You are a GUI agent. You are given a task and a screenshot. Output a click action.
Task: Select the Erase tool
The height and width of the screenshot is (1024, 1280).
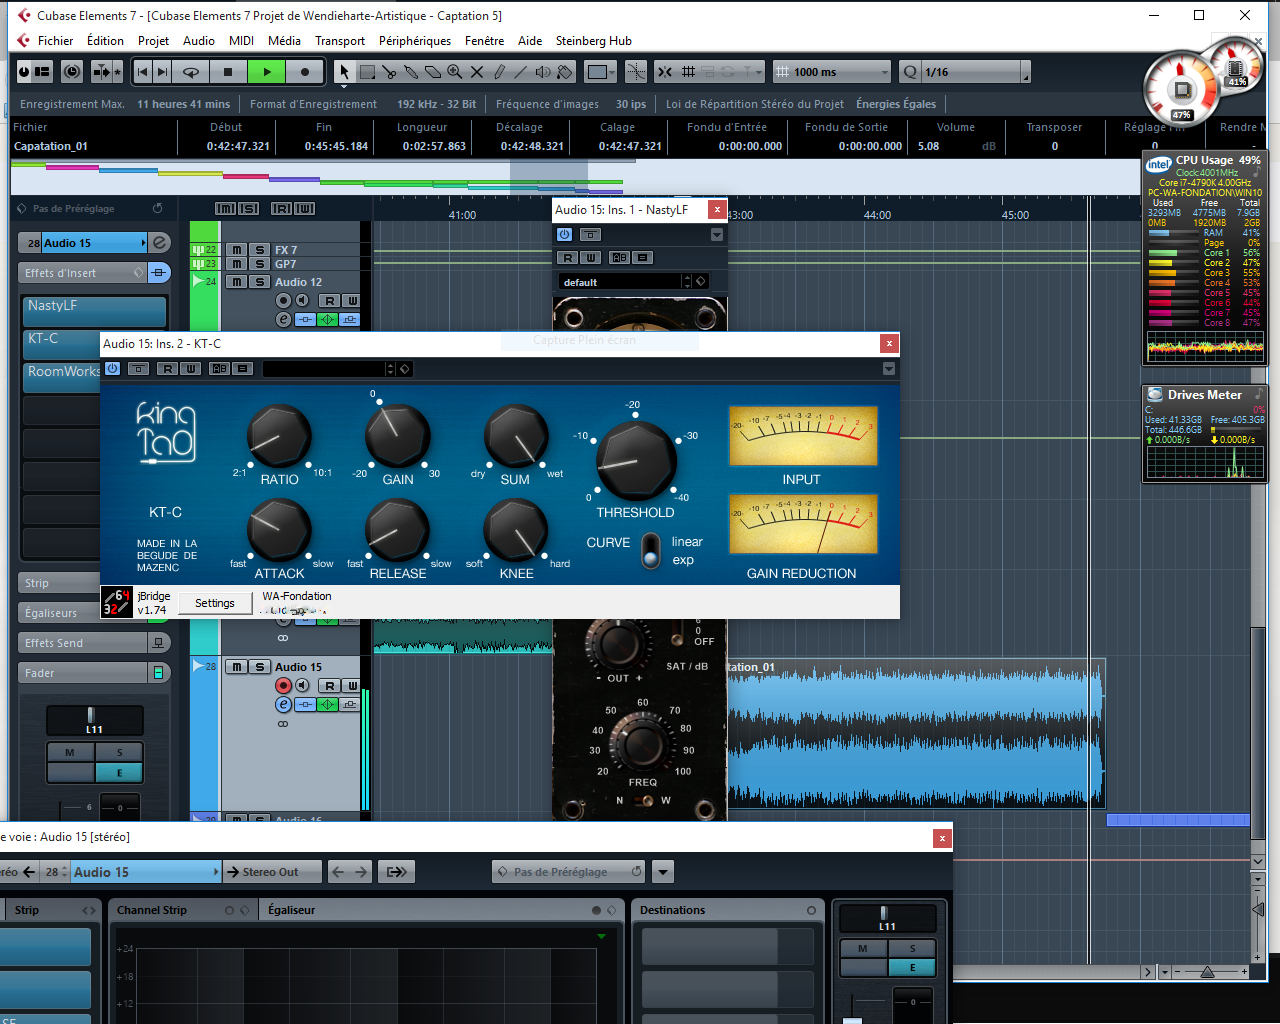[433, 72]
